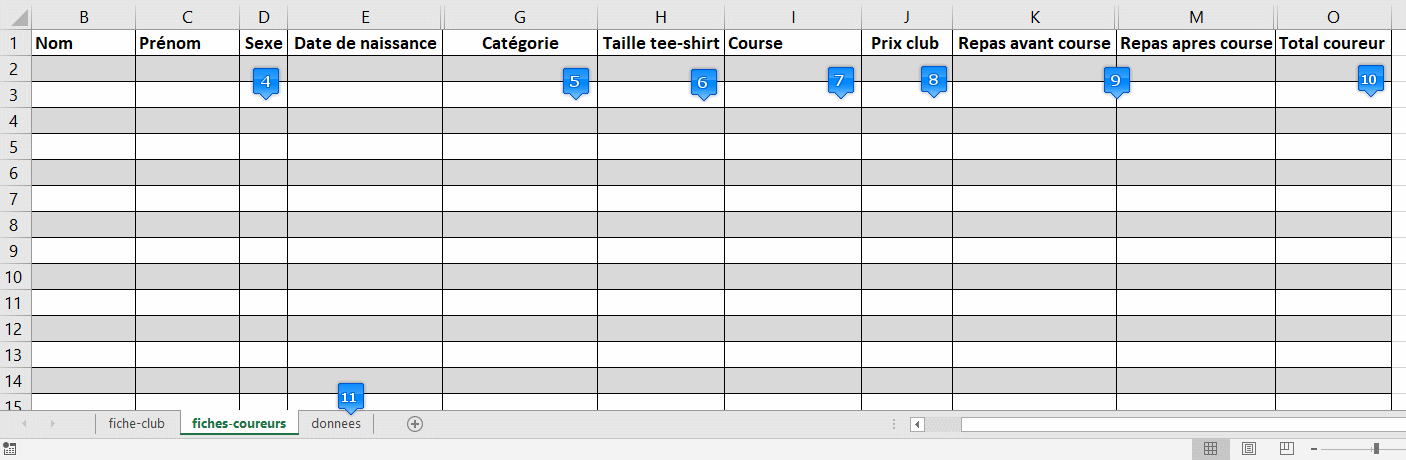Click the blue callout marker numbered 11
Viewport: 1406px width, 460px height.
pos(349,397)
